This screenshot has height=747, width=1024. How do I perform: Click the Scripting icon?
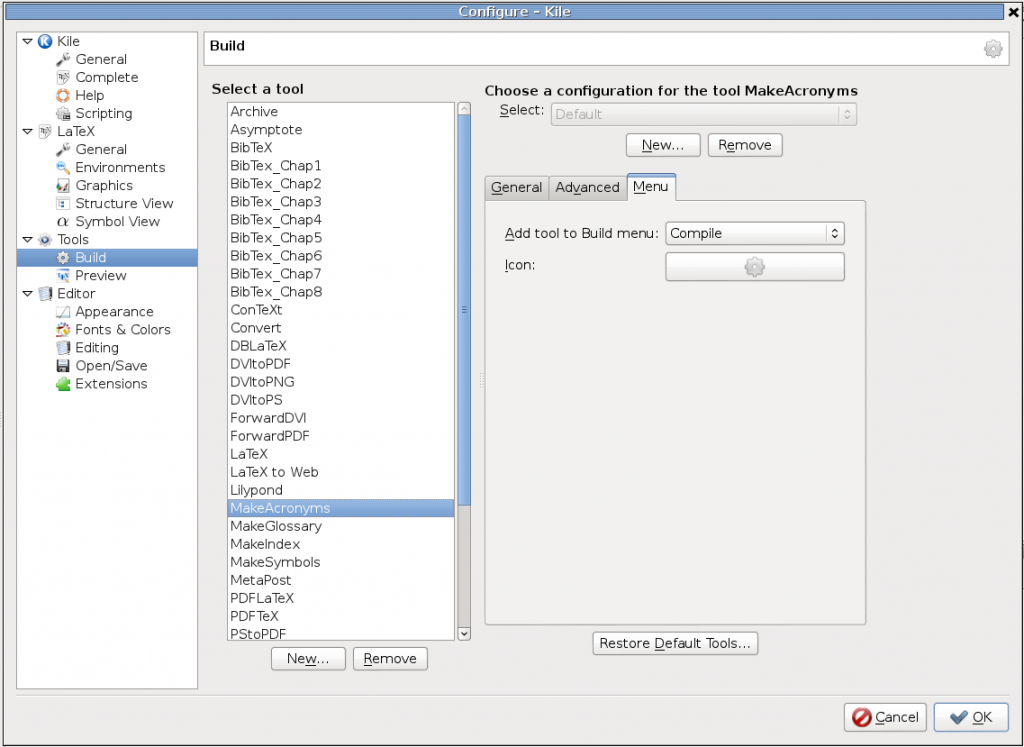coord(63,114)
